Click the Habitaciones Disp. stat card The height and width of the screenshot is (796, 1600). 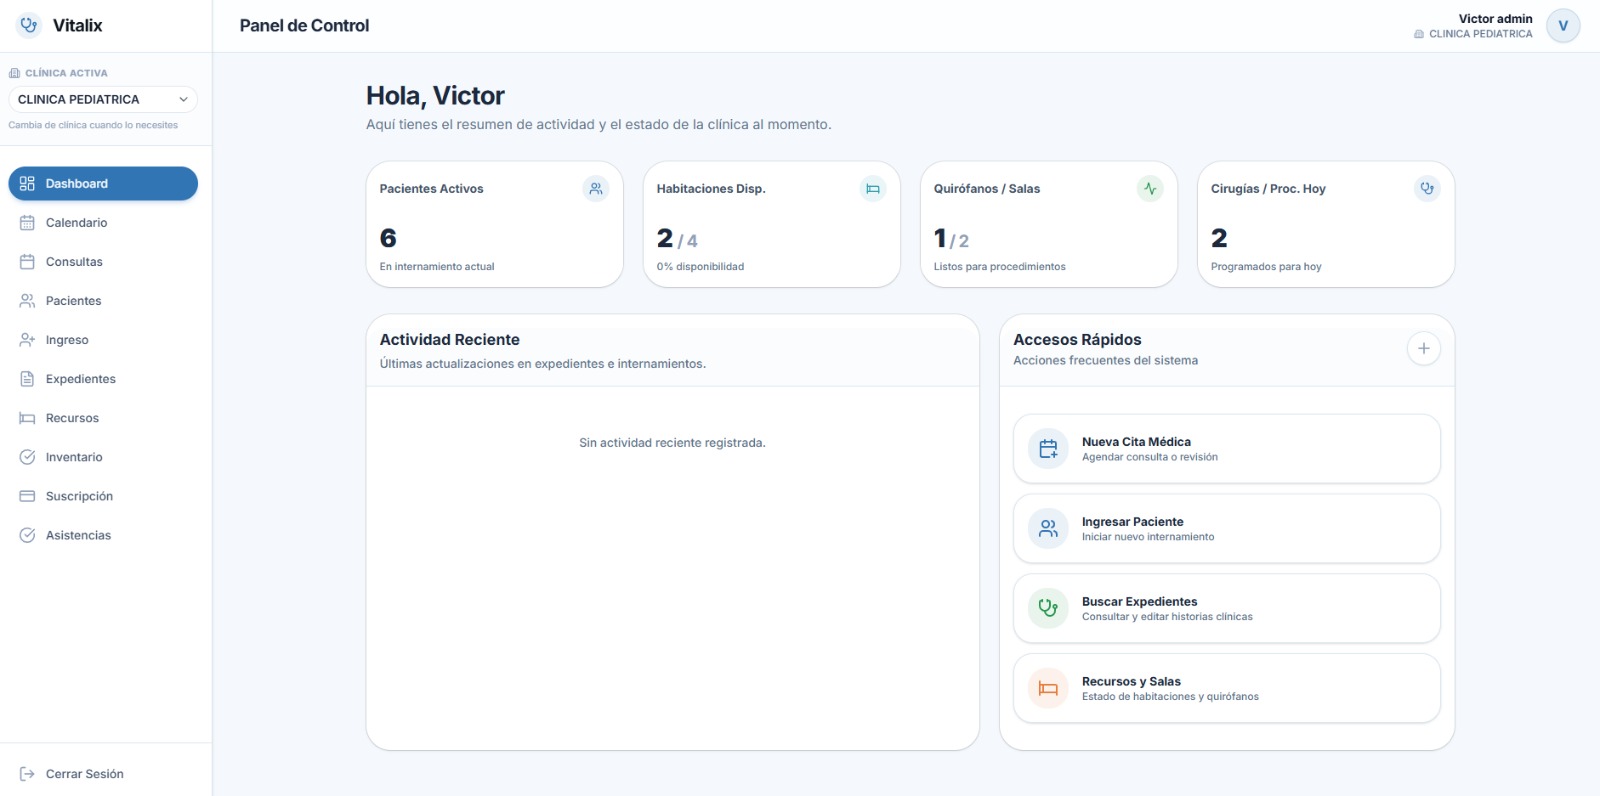point(772,224)
